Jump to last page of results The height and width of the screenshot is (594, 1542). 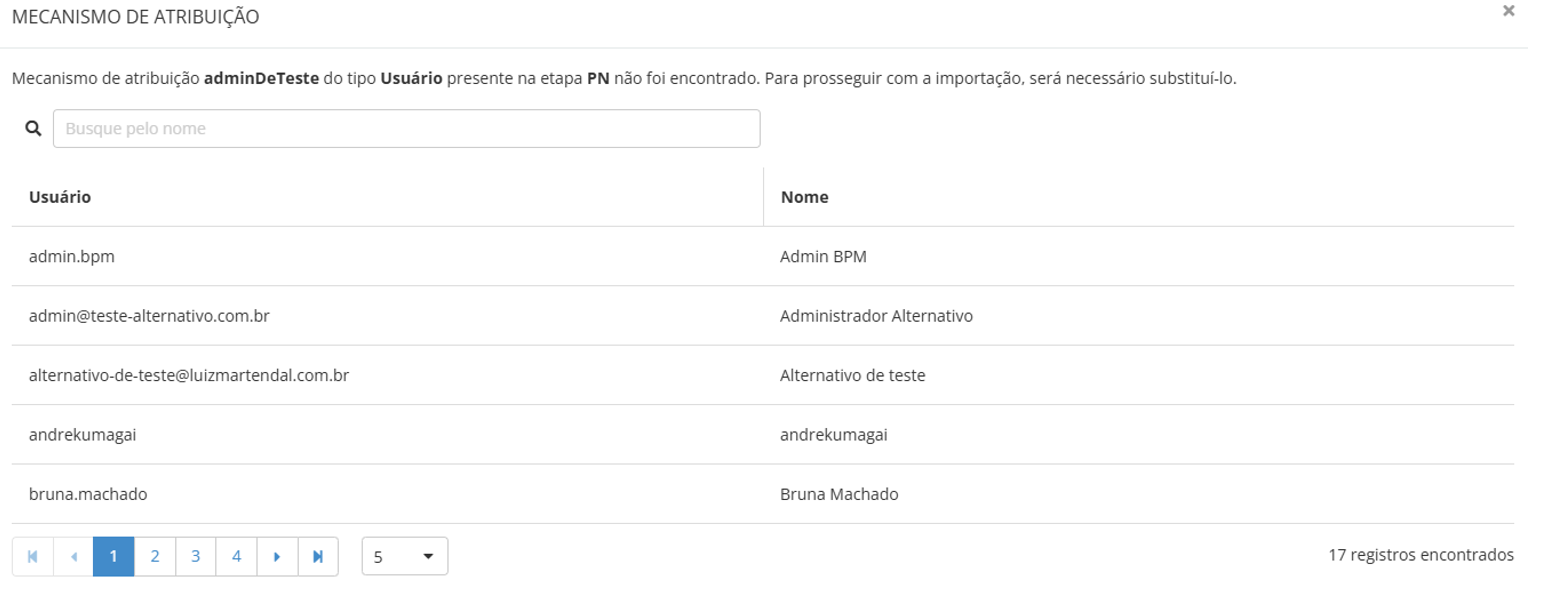pyautogui.click(x=318, y=557)
